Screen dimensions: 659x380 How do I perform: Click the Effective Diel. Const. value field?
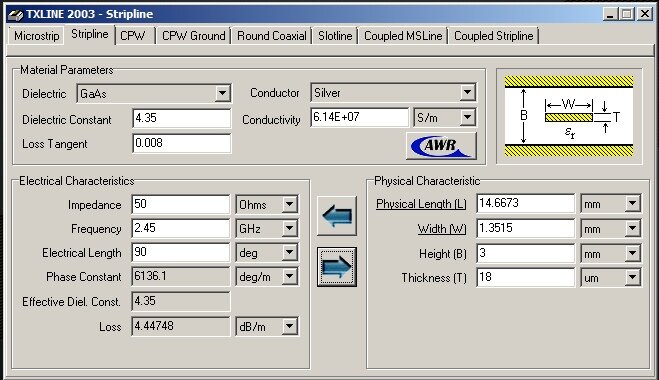pyautogui.click(x=181, y=301)
